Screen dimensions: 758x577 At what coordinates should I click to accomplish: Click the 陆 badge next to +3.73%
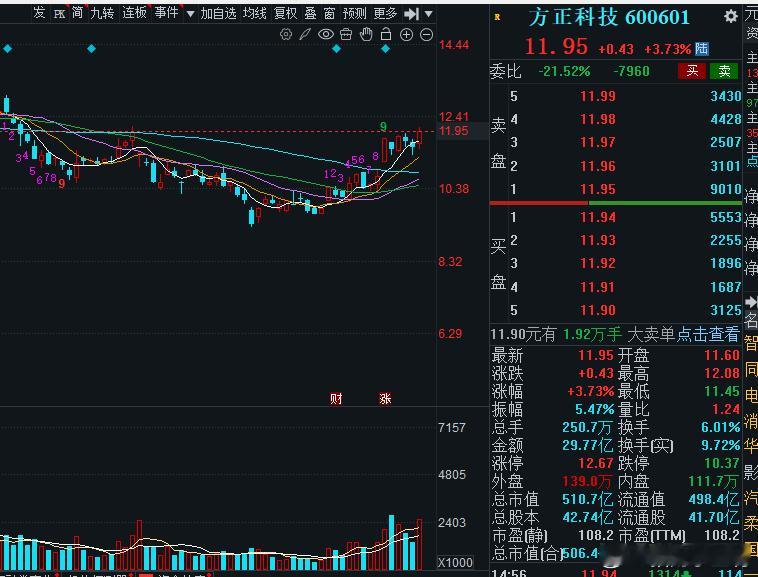pyautogui.click(x=701, y=48)
